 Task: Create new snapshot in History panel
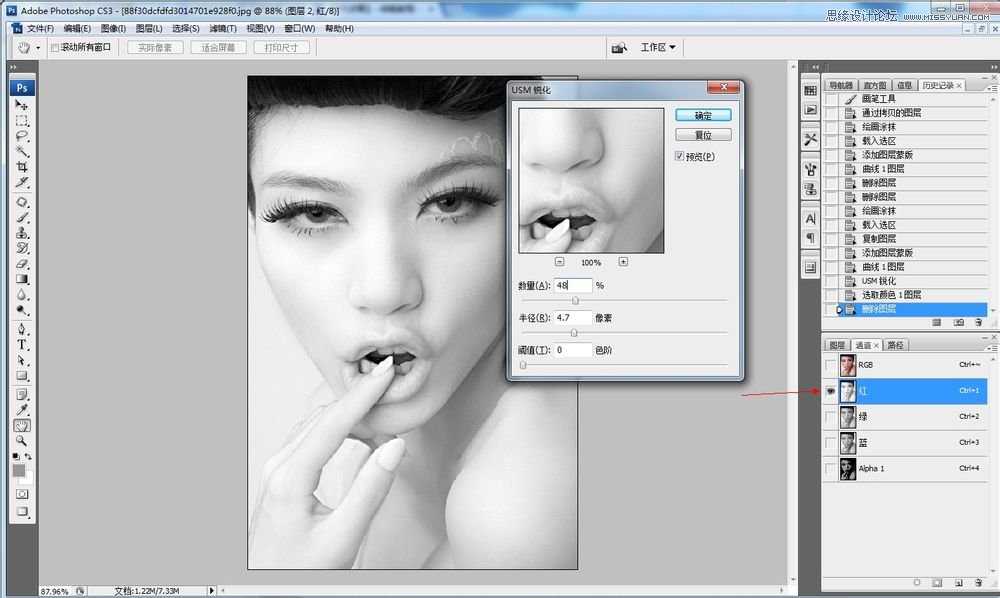(959, 323)
